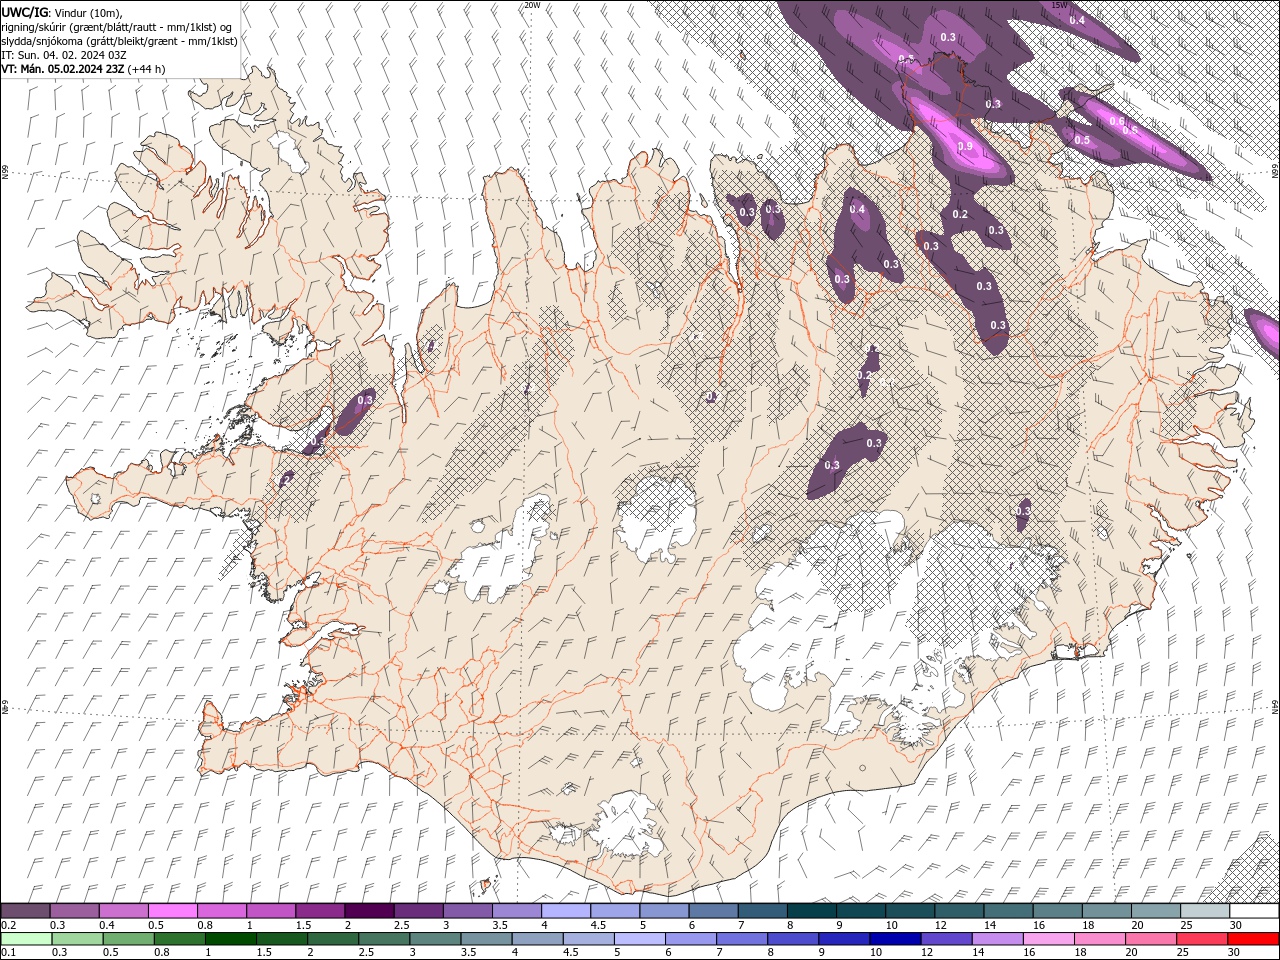The width and height of the screenshot is (1280, 960).
Task: Click the 0.2–0.3 swatch in upper snow legend
Action: pyautogui.click(x=25, y=911)
